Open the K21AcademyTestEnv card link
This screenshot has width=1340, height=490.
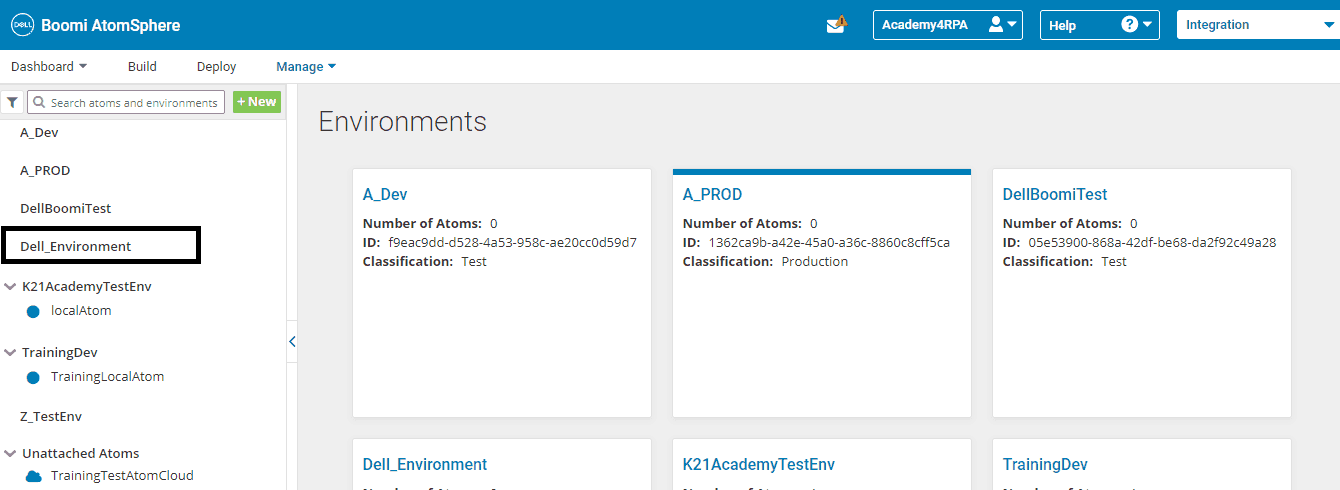click(759, 464)
